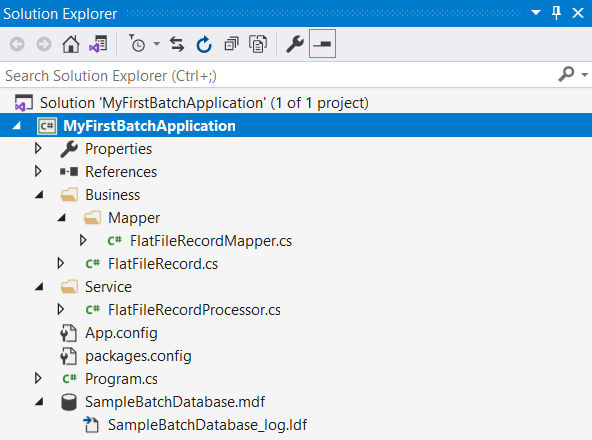Select packages.config file
Screen dimensions: 592x440
[138, 356]
